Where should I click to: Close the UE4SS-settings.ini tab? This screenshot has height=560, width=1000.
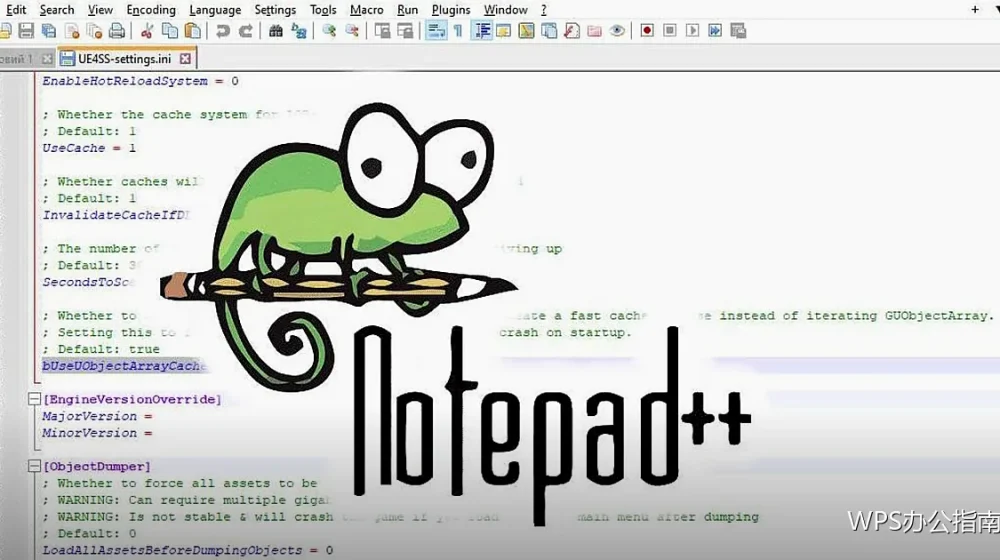point(185,59)
